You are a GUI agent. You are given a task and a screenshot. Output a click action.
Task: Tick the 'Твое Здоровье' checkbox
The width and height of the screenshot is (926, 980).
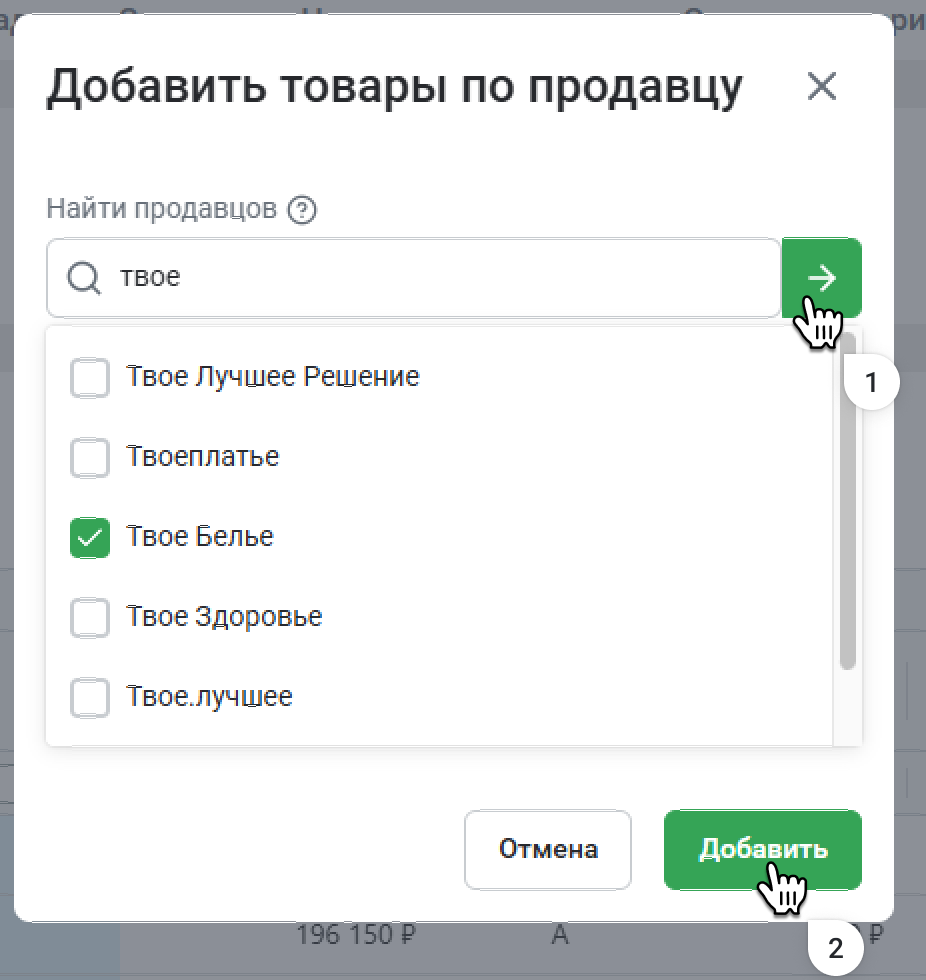pos(90,618)
